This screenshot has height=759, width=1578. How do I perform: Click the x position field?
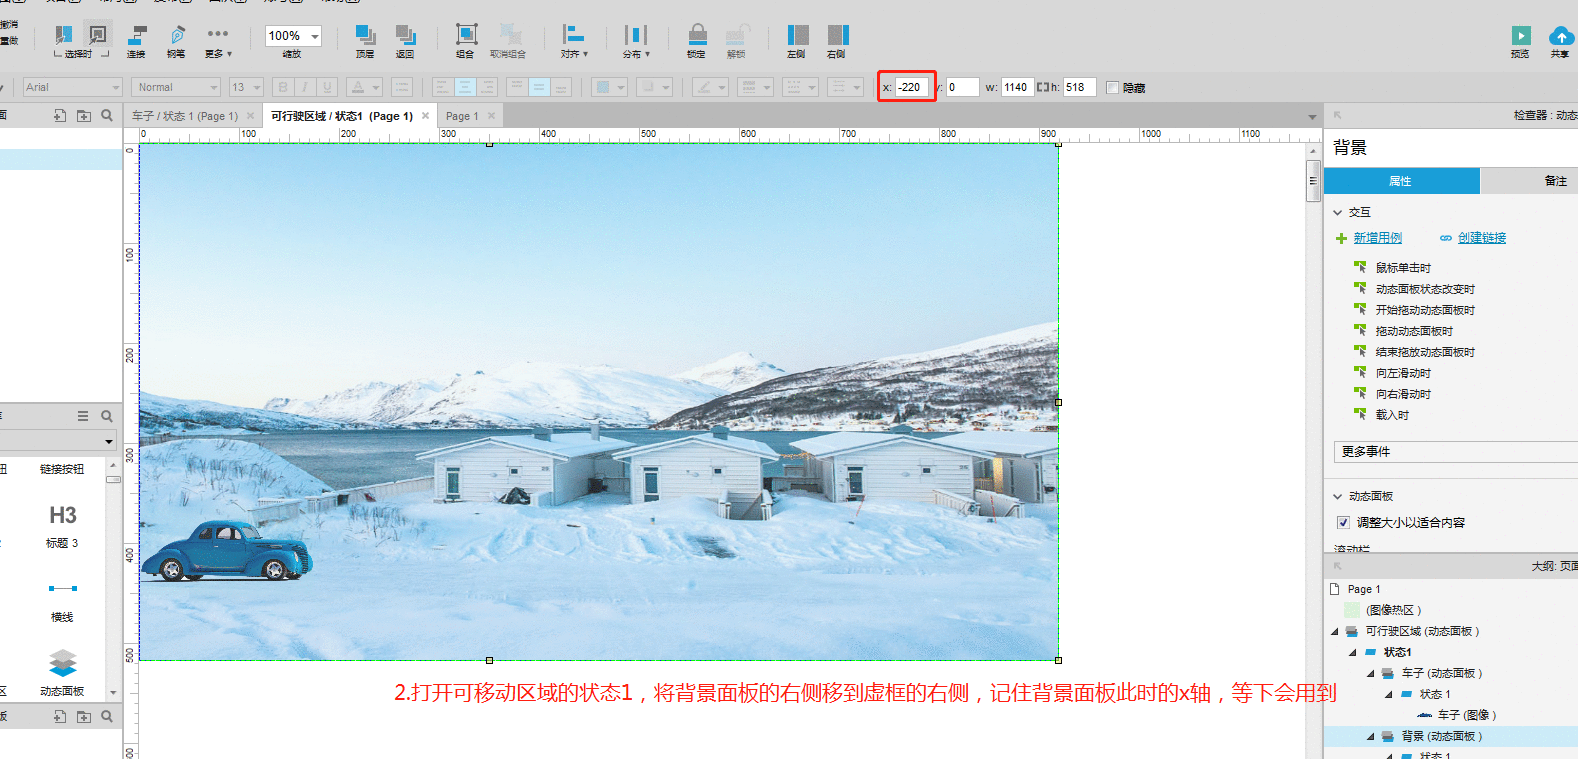click(x=912, y=87)
